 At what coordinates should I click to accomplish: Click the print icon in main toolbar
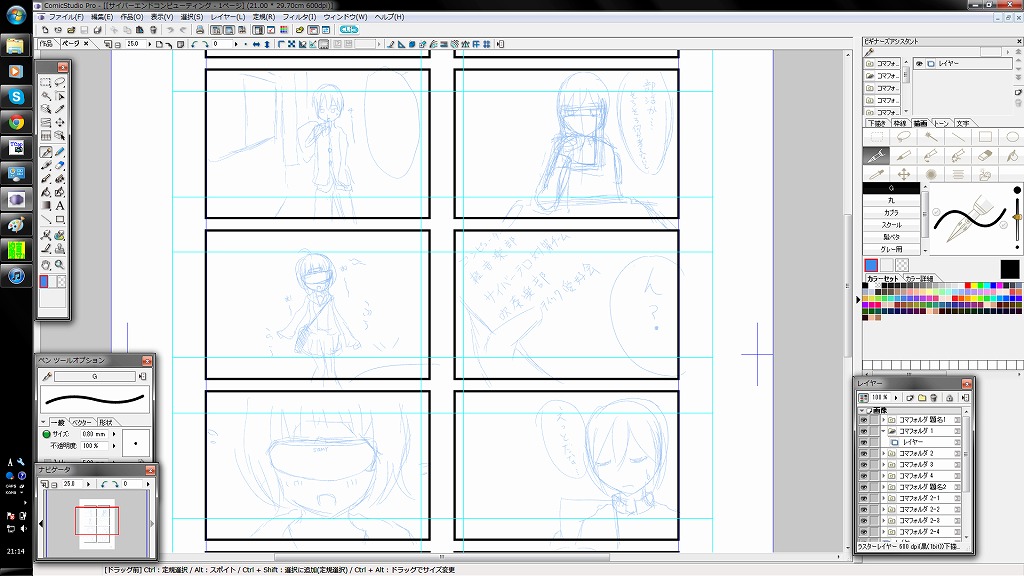[x=200, y=30]
